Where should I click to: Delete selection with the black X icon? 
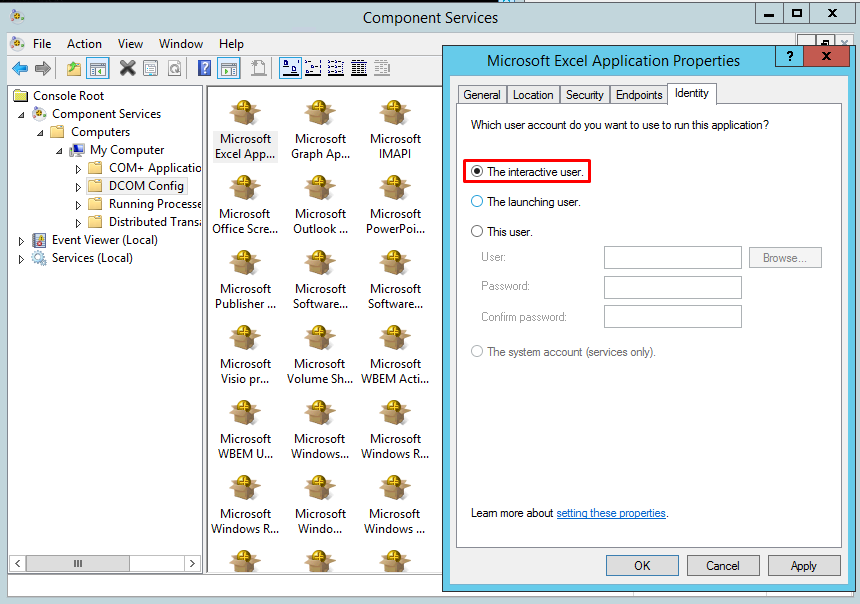127,69
